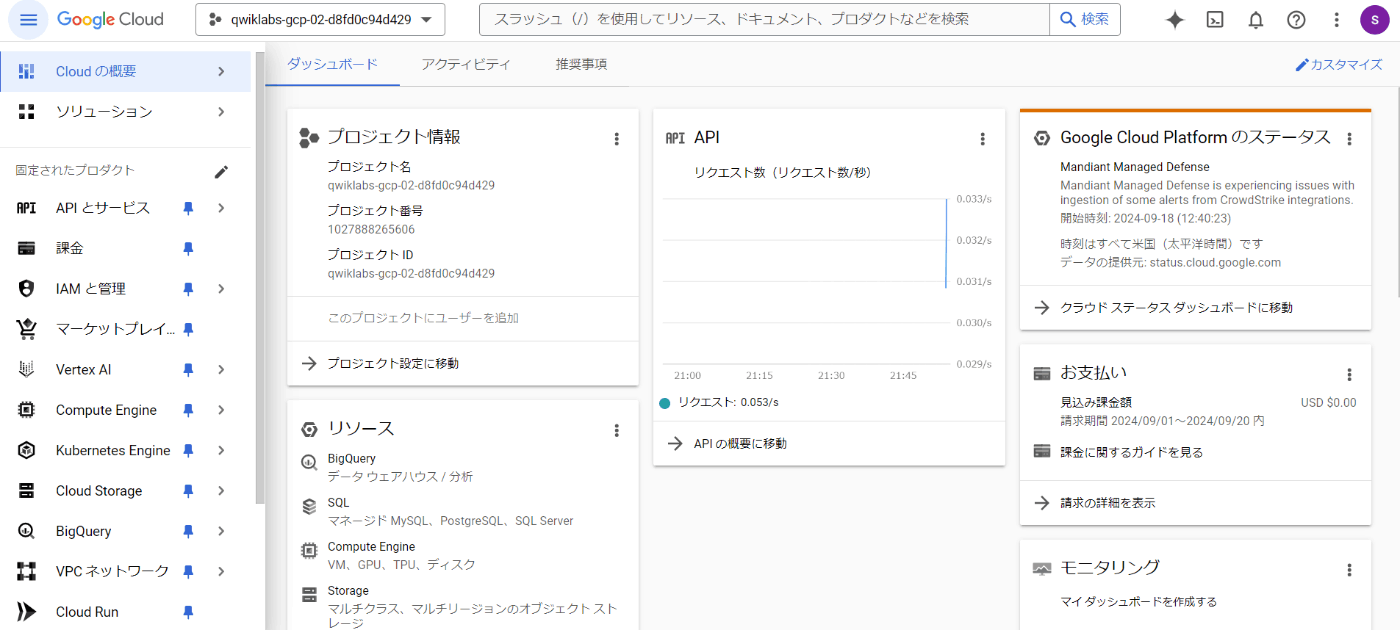
Task: Click the 課金 billing card icon
Action: tap(27, 248)
